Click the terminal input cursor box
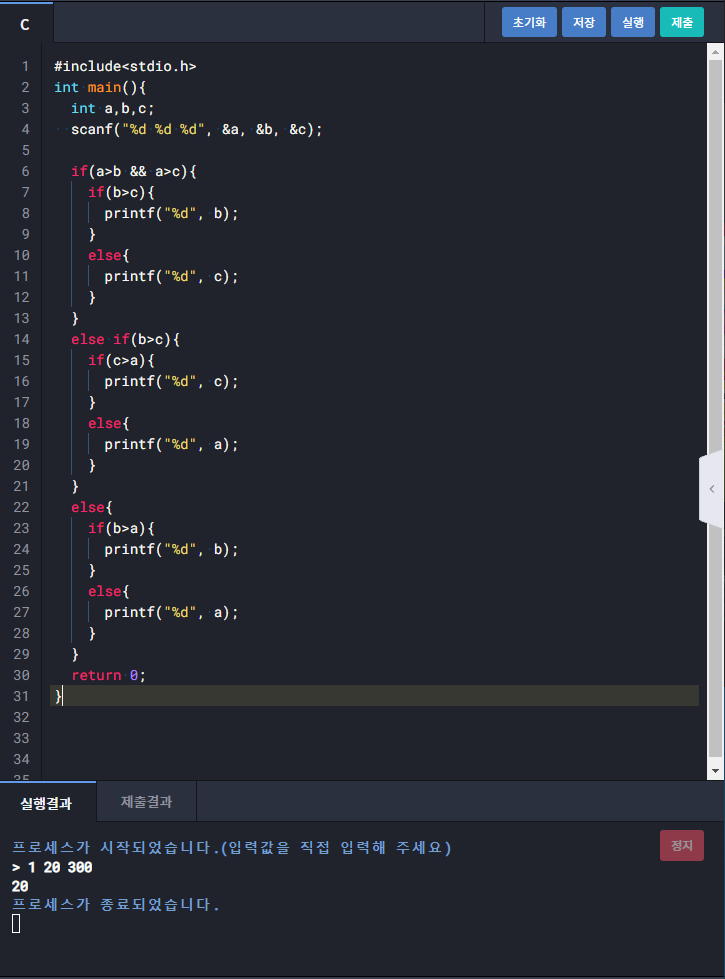This screenshot has width=725, height=979. pyautogui.click(x=16, y=923)
